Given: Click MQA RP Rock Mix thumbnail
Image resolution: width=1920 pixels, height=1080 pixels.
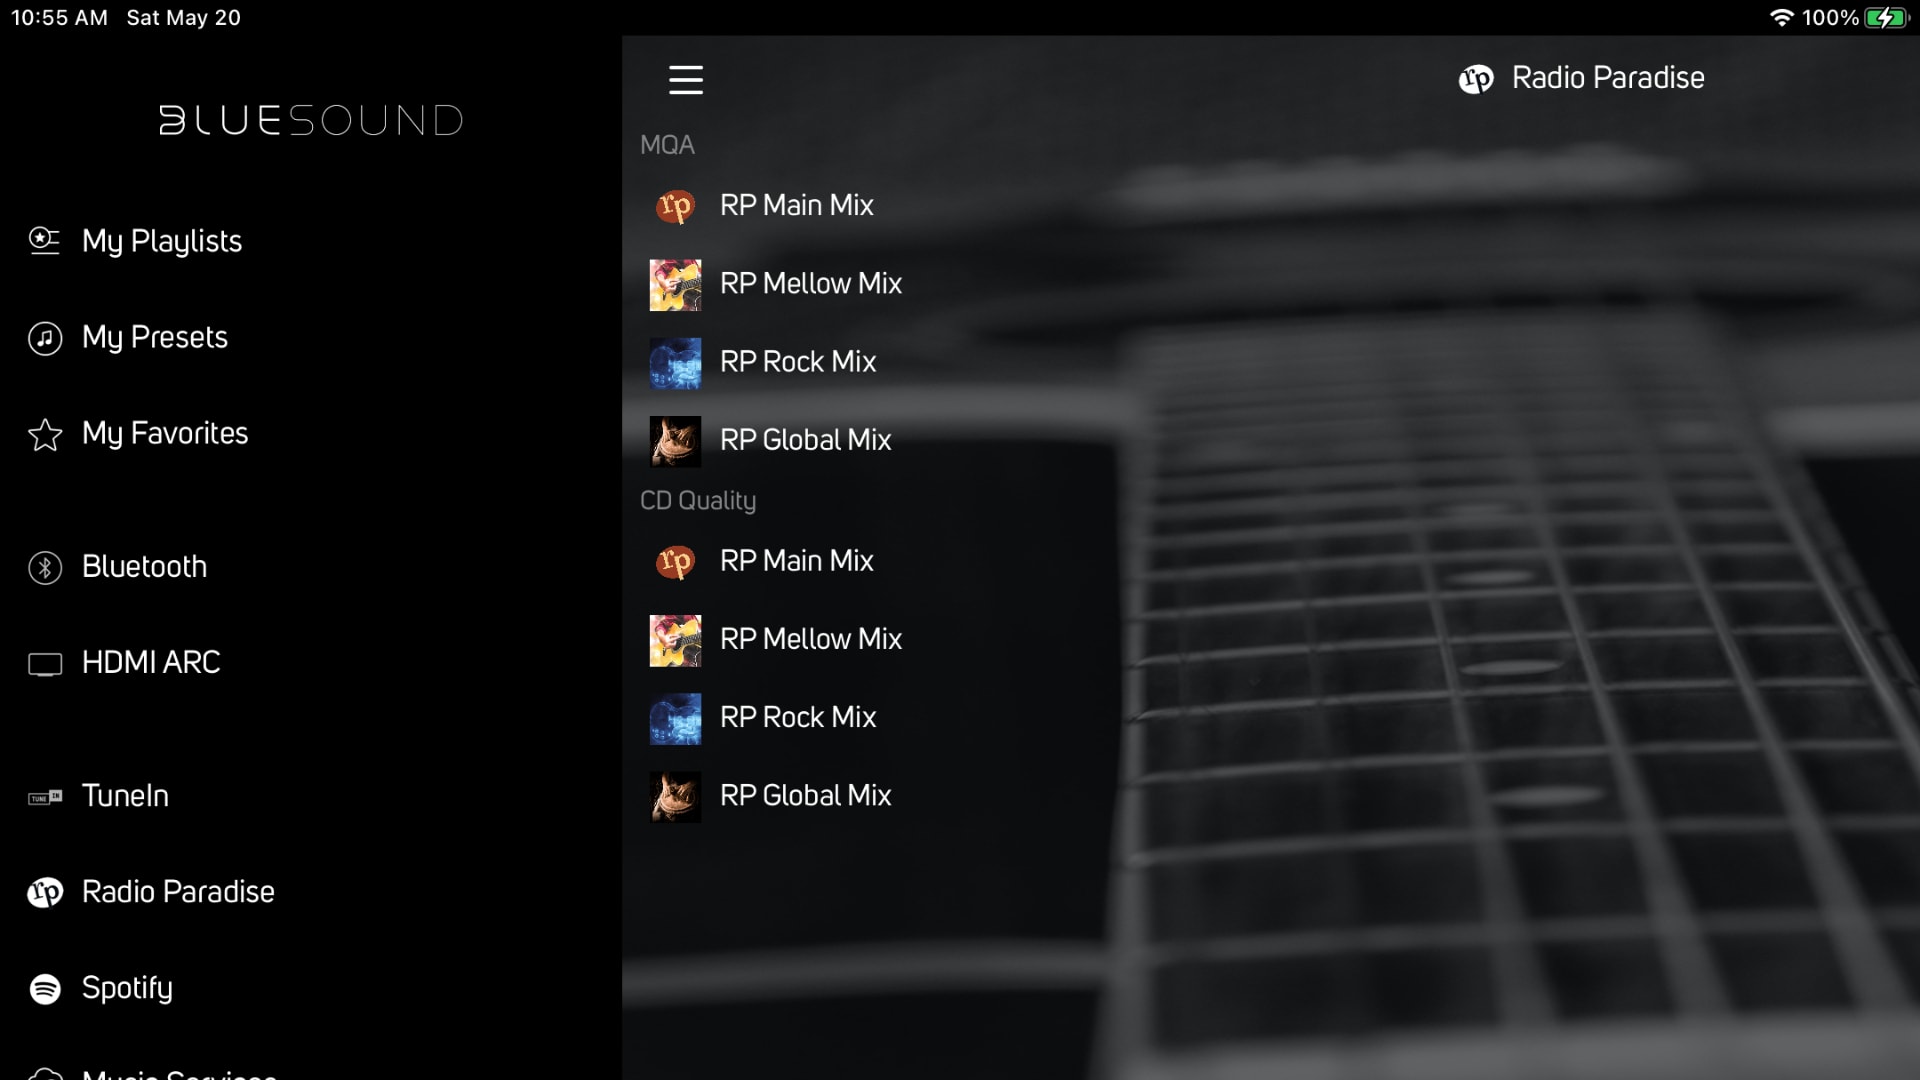Looking at the screenshot, I should (x=675, y=362).
